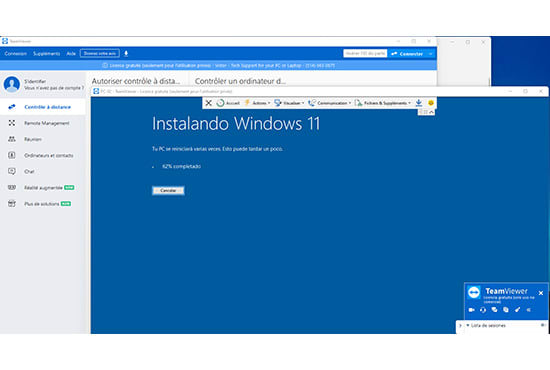
Task: Select Contrôle à distance in sidebar
Action: [x=43, y=107]
